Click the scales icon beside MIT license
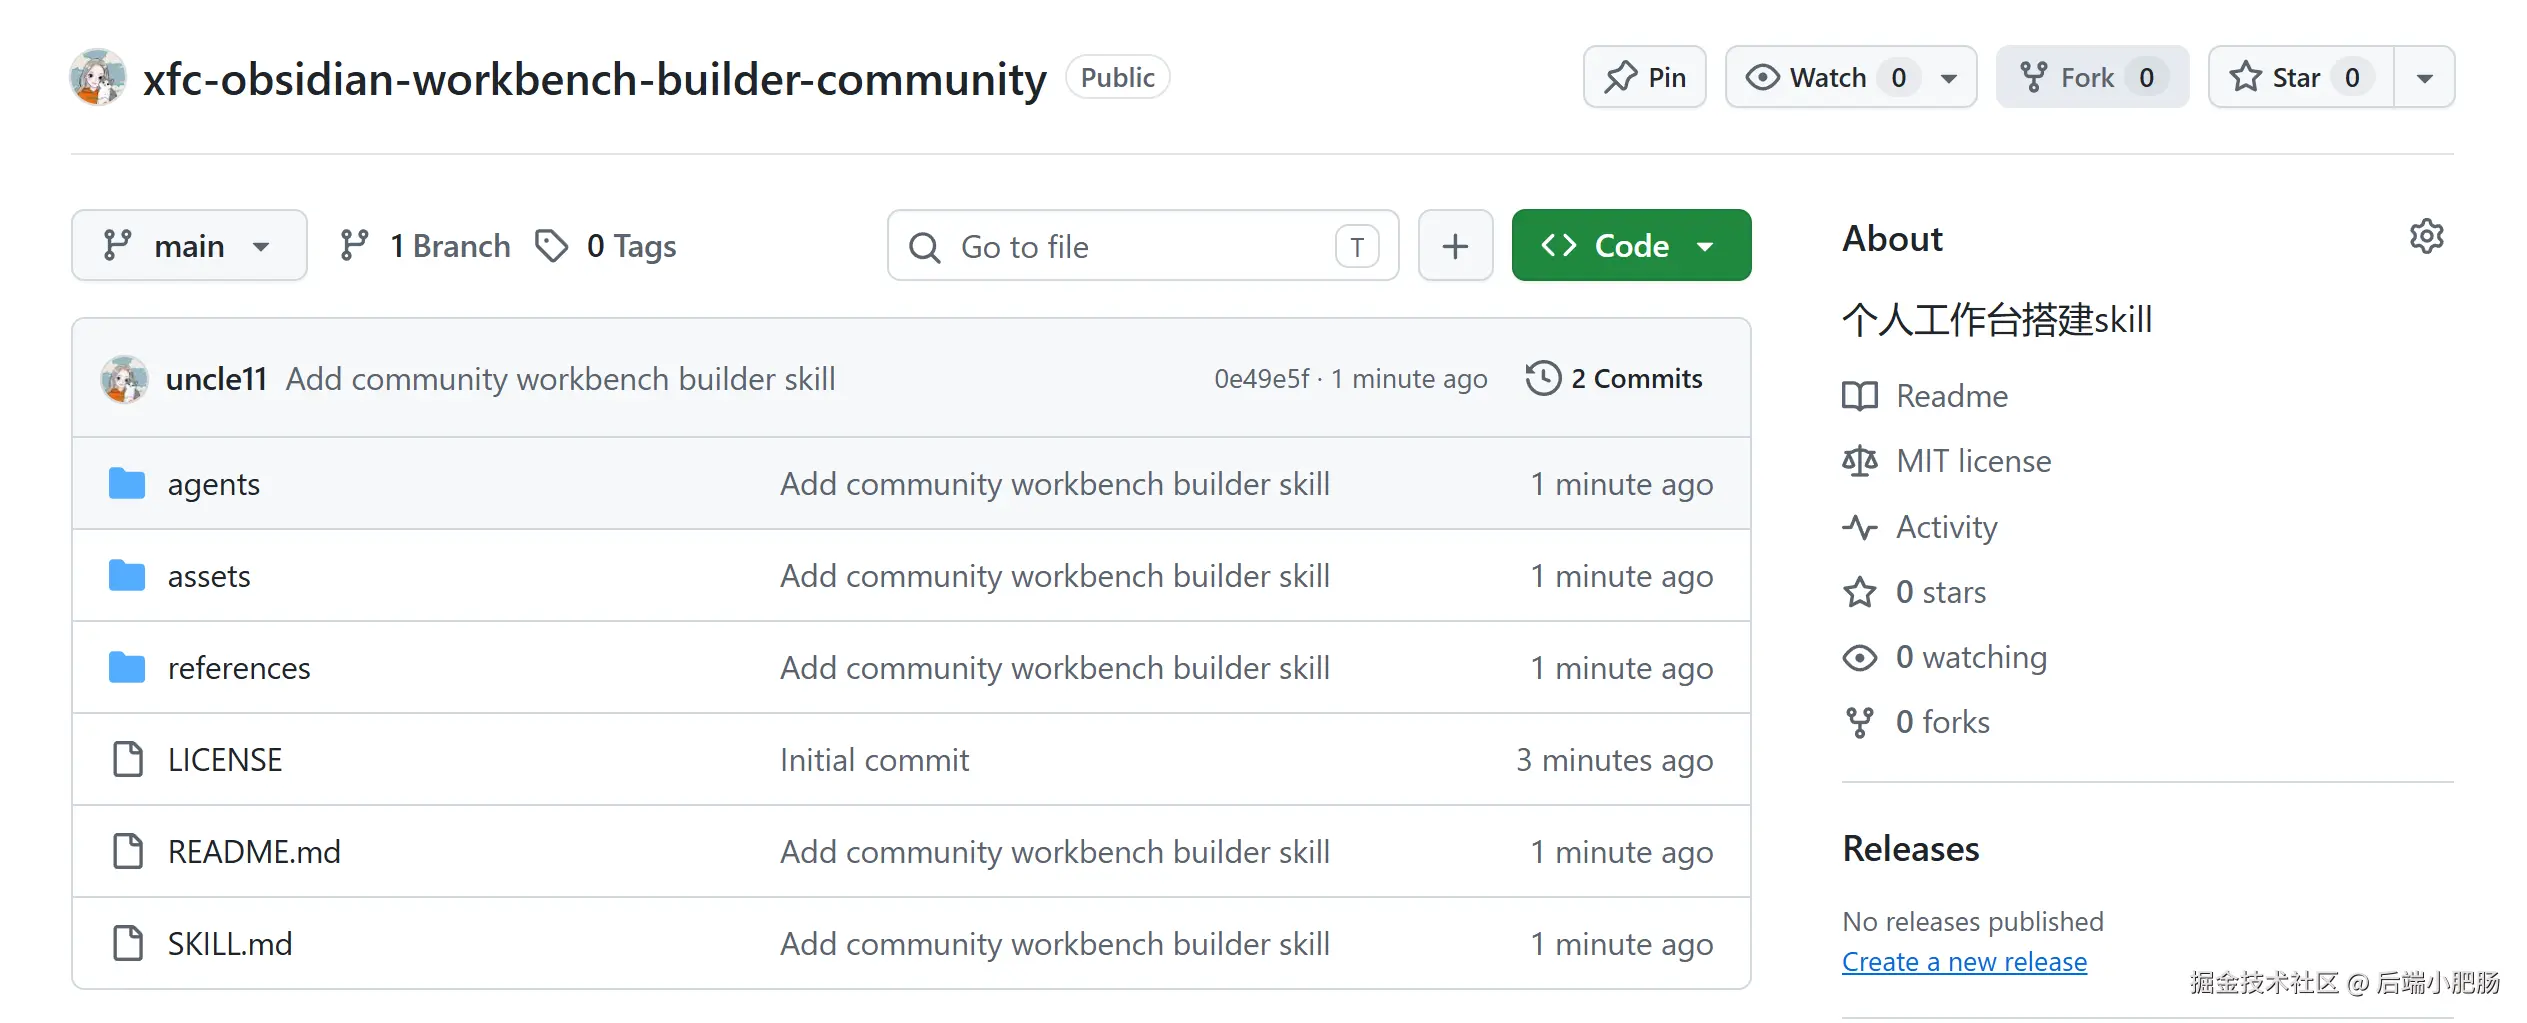Screen dimensions: 2527x1023 point(1860,461)
